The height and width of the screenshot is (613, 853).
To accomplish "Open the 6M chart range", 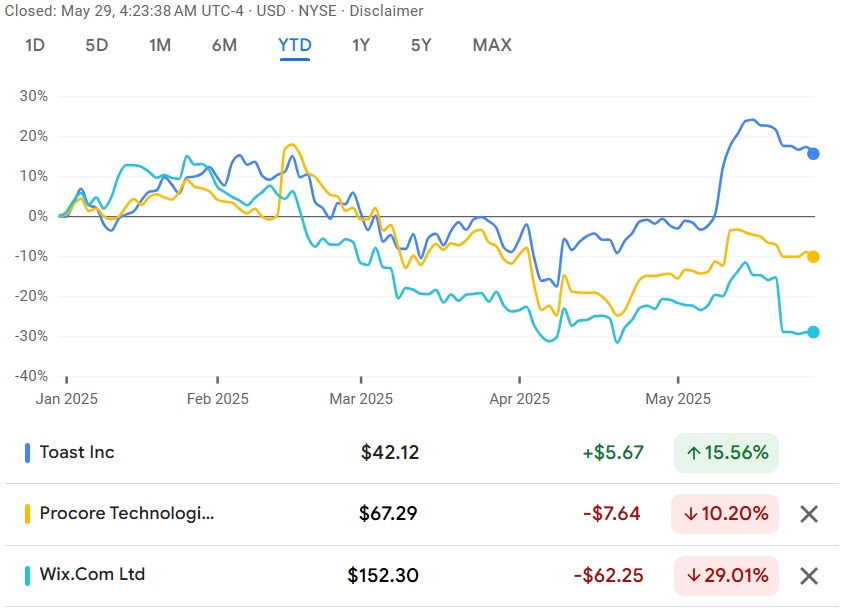I will [224, 45].
